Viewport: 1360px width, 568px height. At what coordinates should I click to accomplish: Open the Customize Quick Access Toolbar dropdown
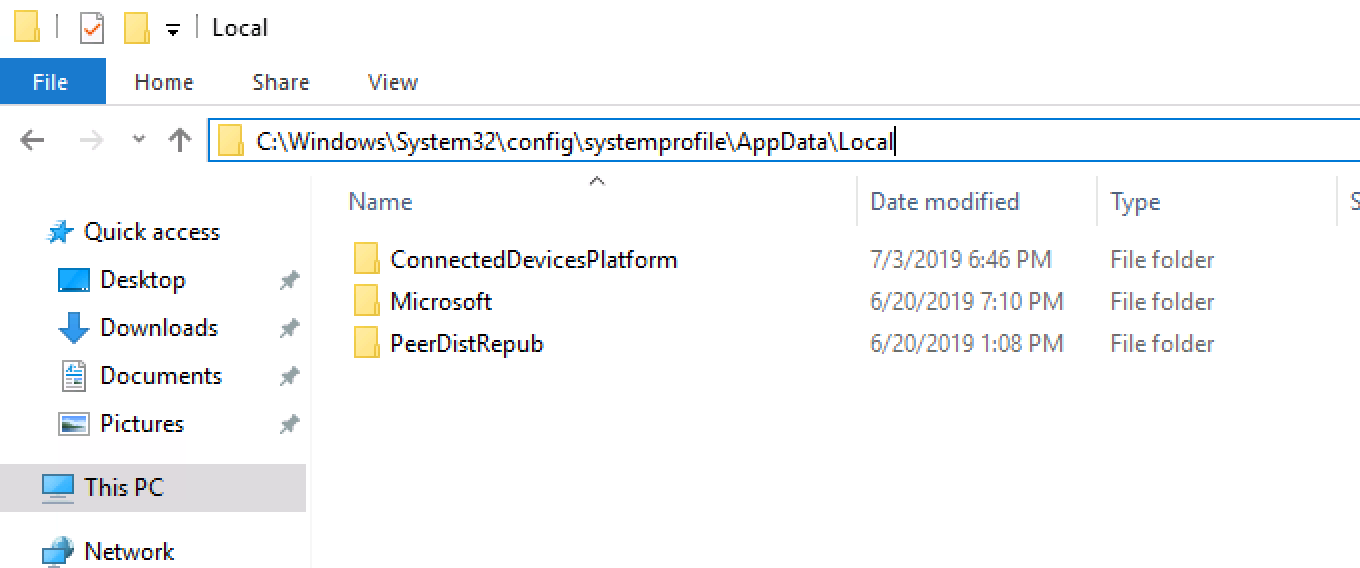(173, 30)
